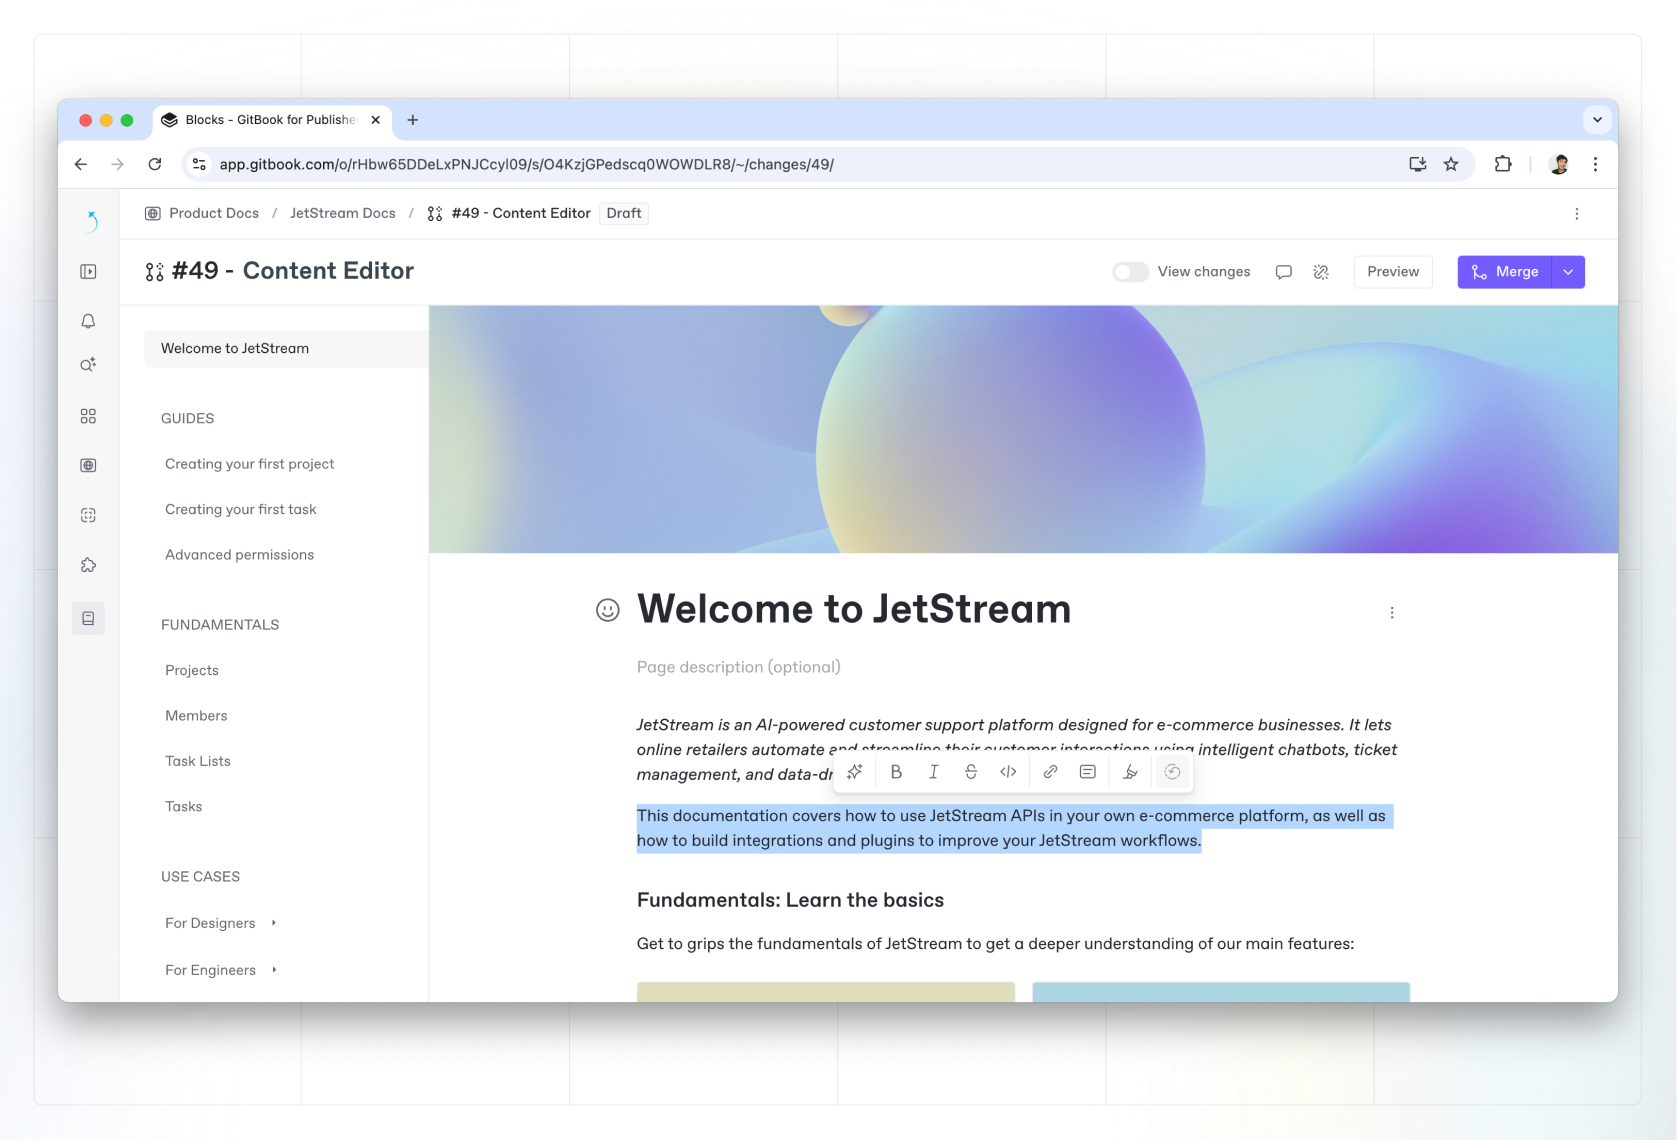Open AI assistant sparkle icon in toolbar
This screenshot has height=1140, width=1677.
[854, 772]
